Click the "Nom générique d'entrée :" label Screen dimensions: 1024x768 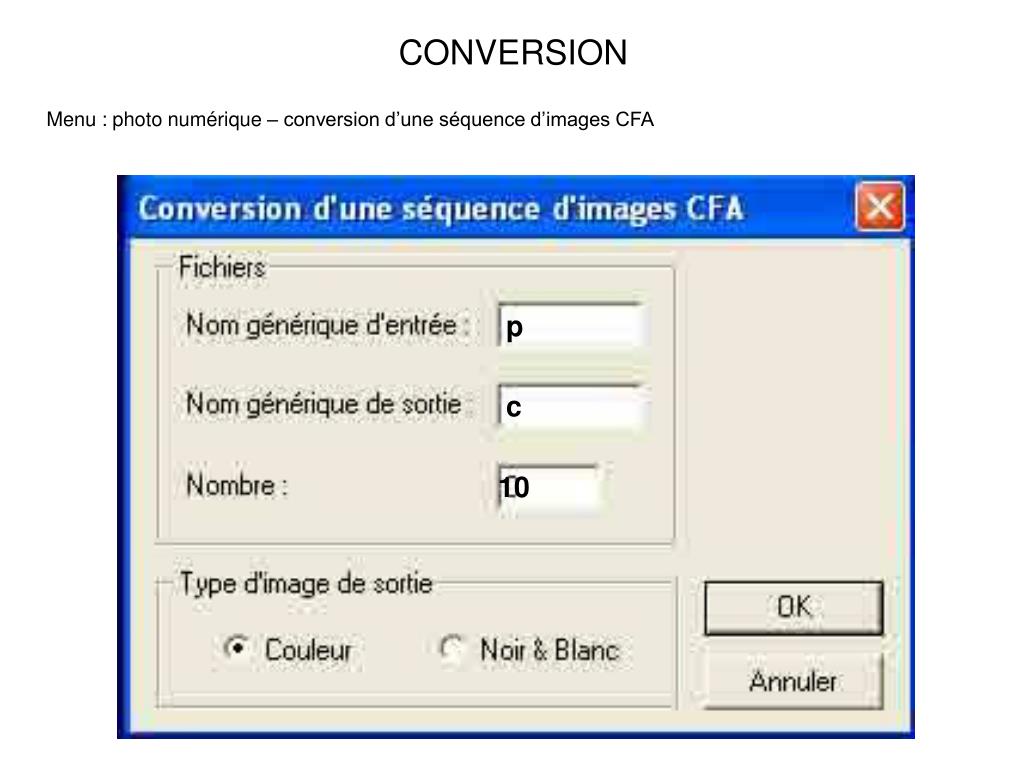point(328,325)
